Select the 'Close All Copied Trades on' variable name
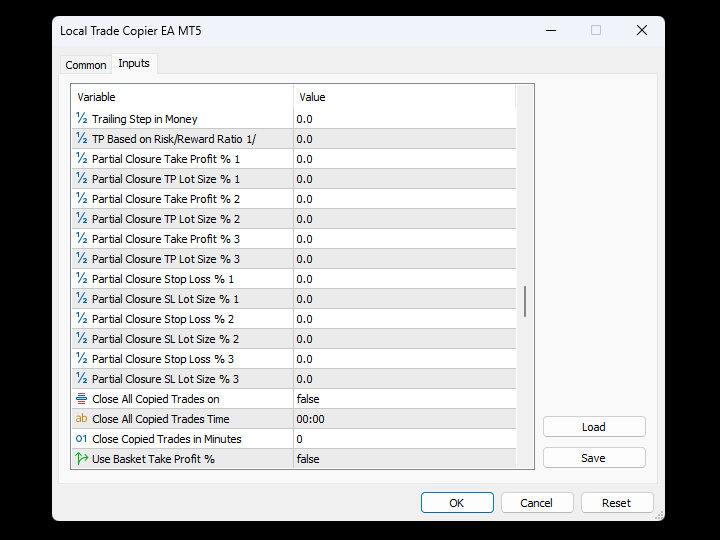 (x=156, y=399)
